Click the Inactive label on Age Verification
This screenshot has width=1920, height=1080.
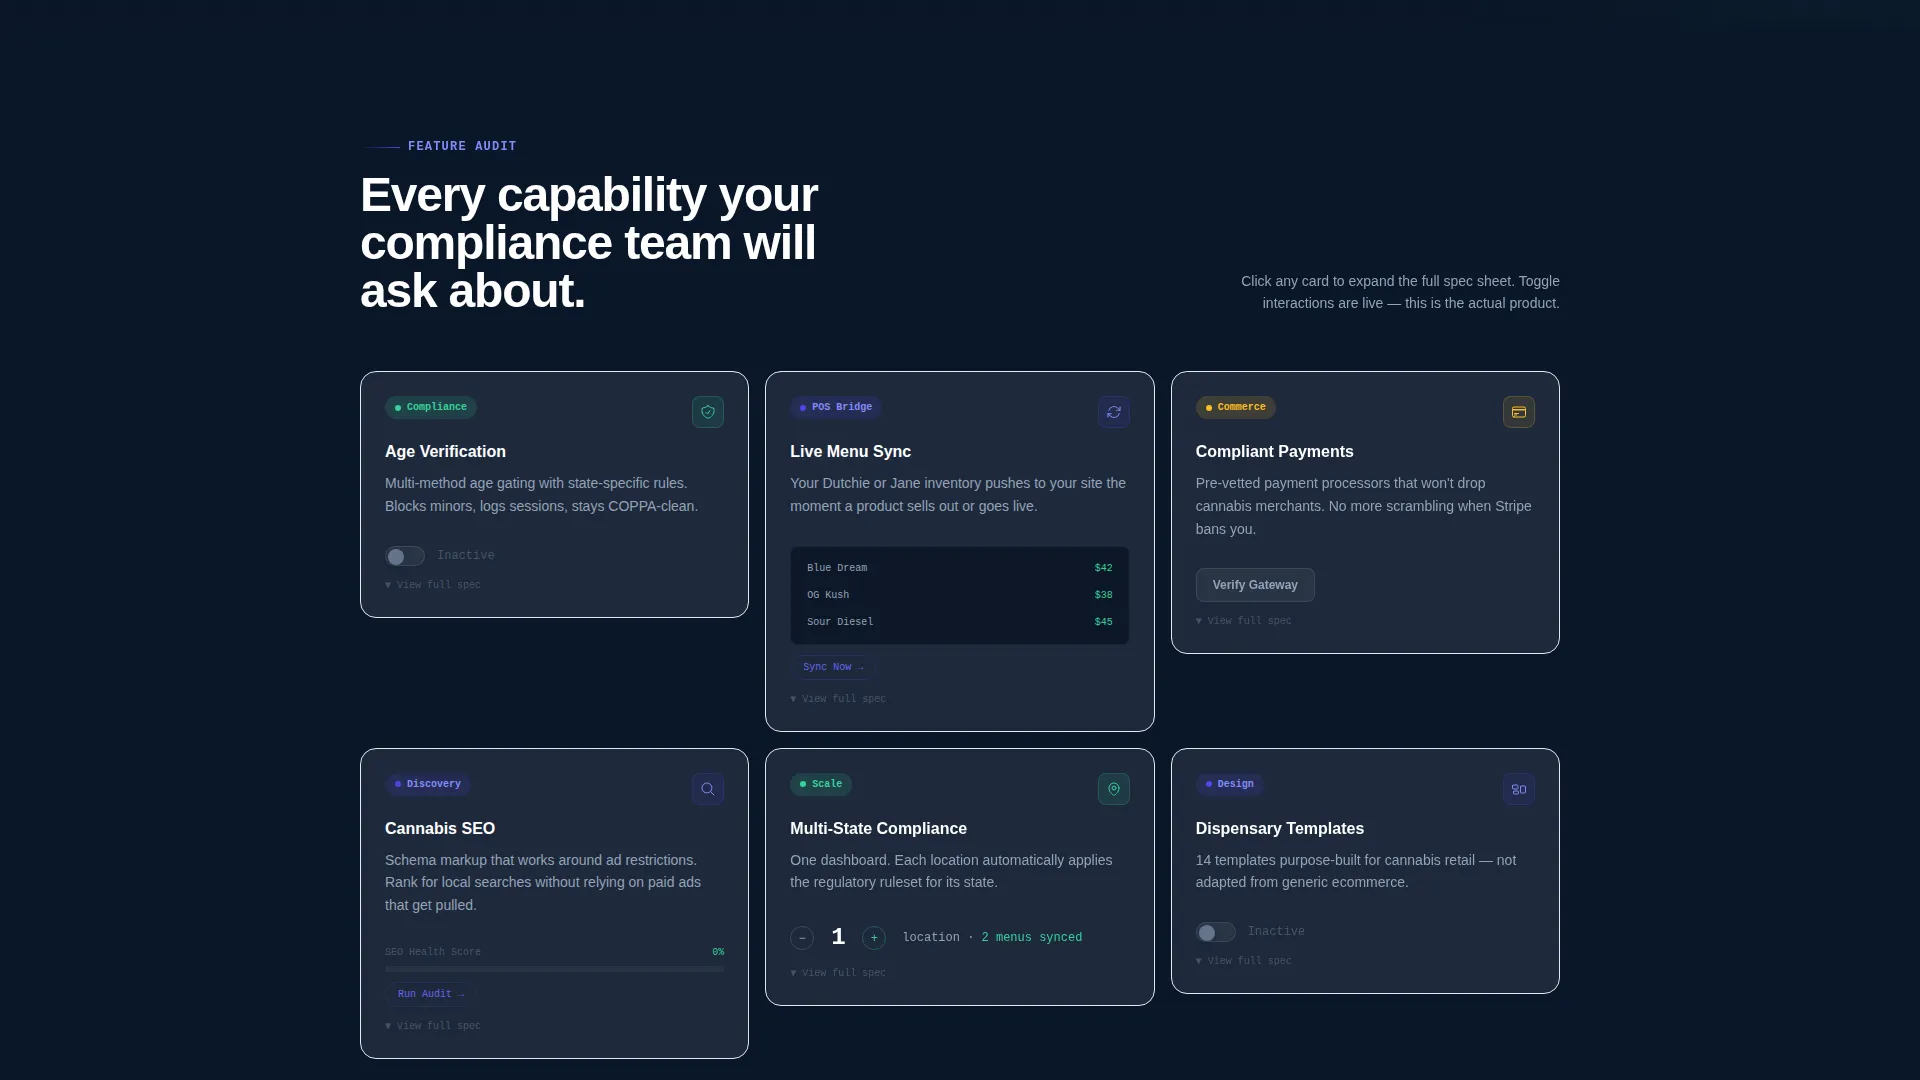pos(465,556)
